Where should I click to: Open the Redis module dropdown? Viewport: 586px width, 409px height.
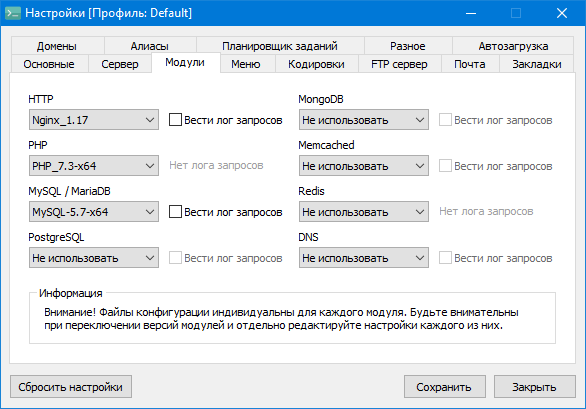pos(364,212)
